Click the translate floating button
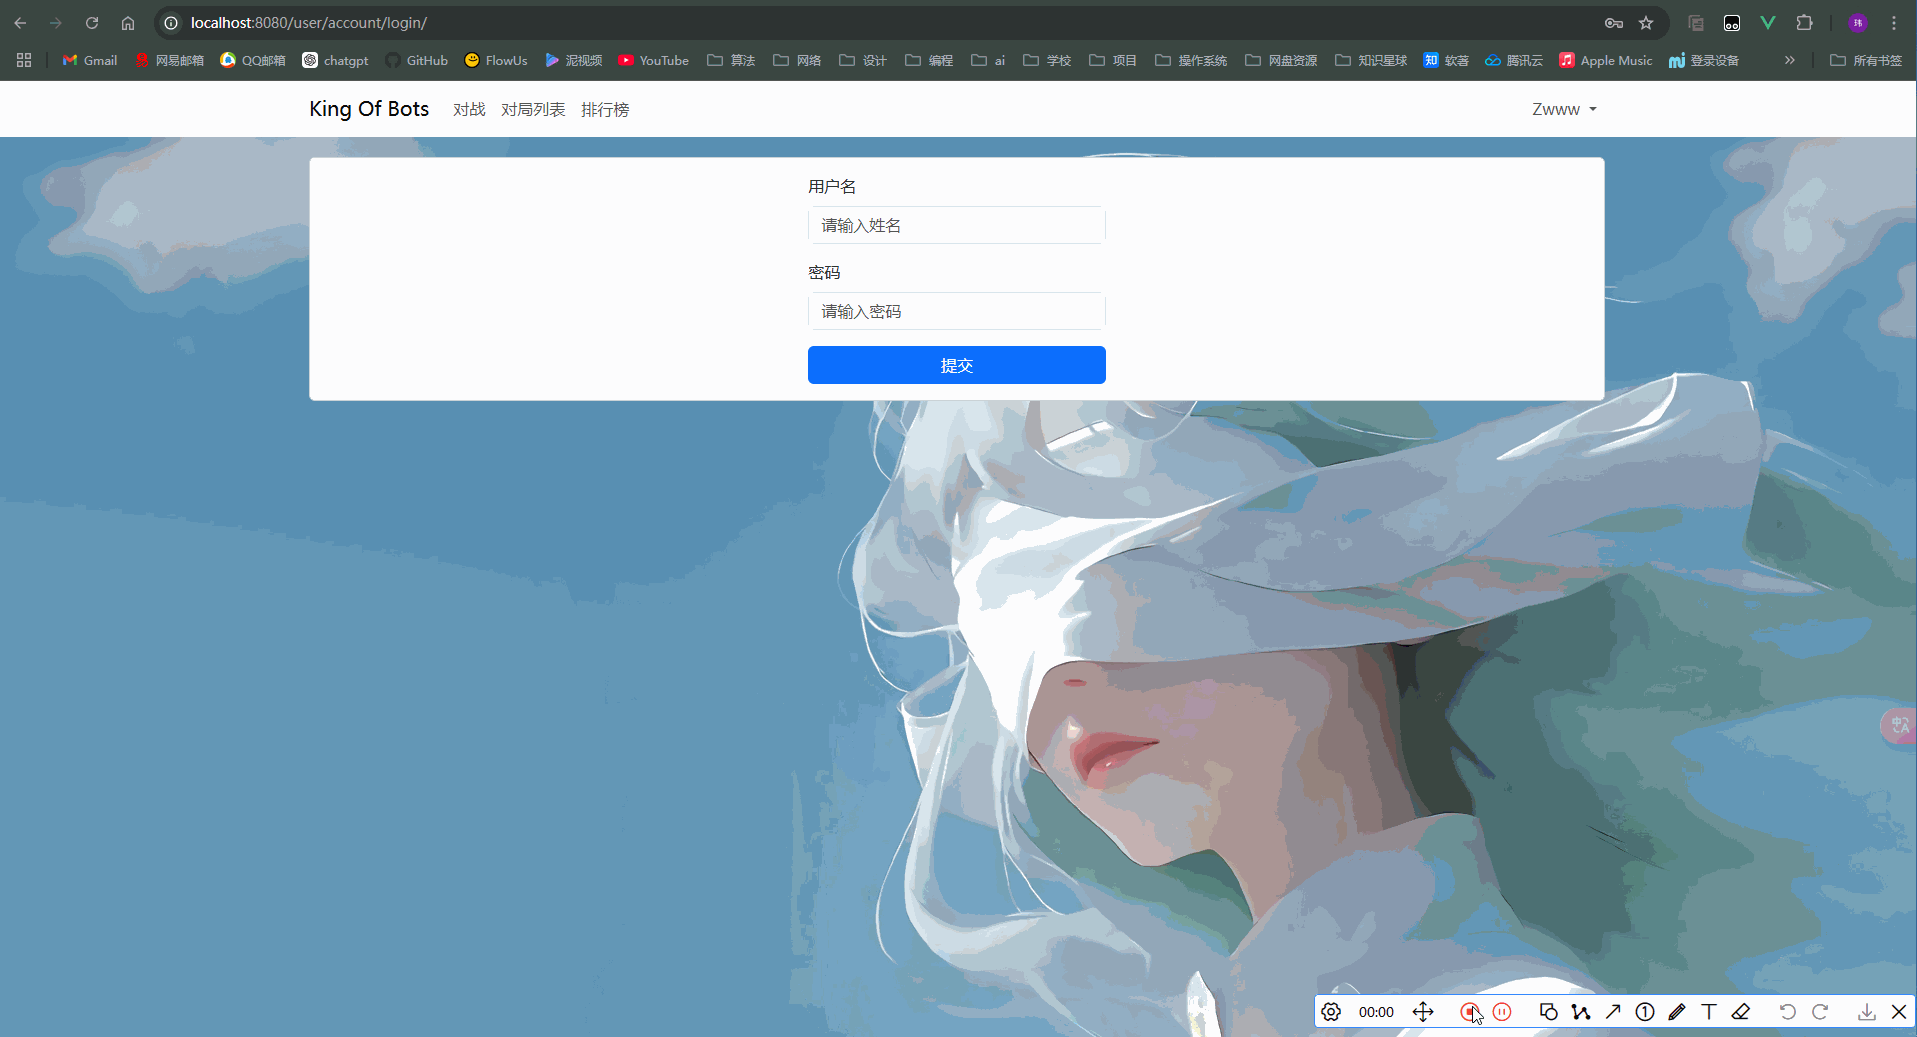 [x=1899, y=725]
